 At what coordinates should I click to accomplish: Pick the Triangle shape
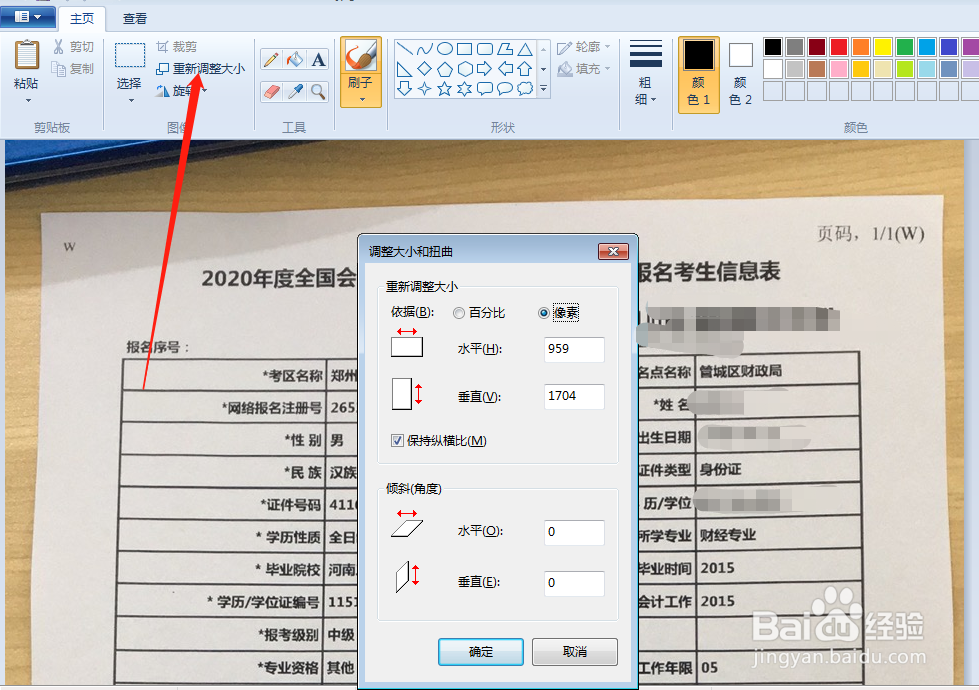tap(525, 49)
